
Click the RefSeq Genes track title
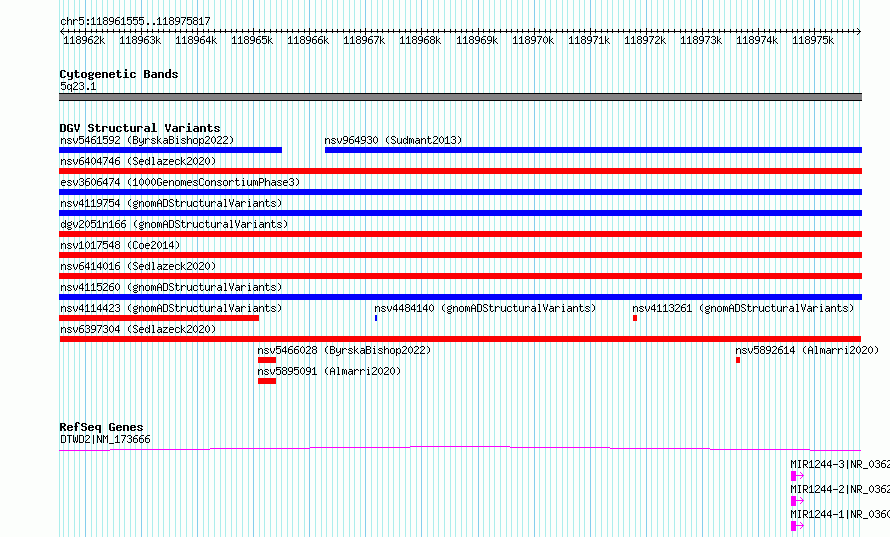tap(101, 427)
